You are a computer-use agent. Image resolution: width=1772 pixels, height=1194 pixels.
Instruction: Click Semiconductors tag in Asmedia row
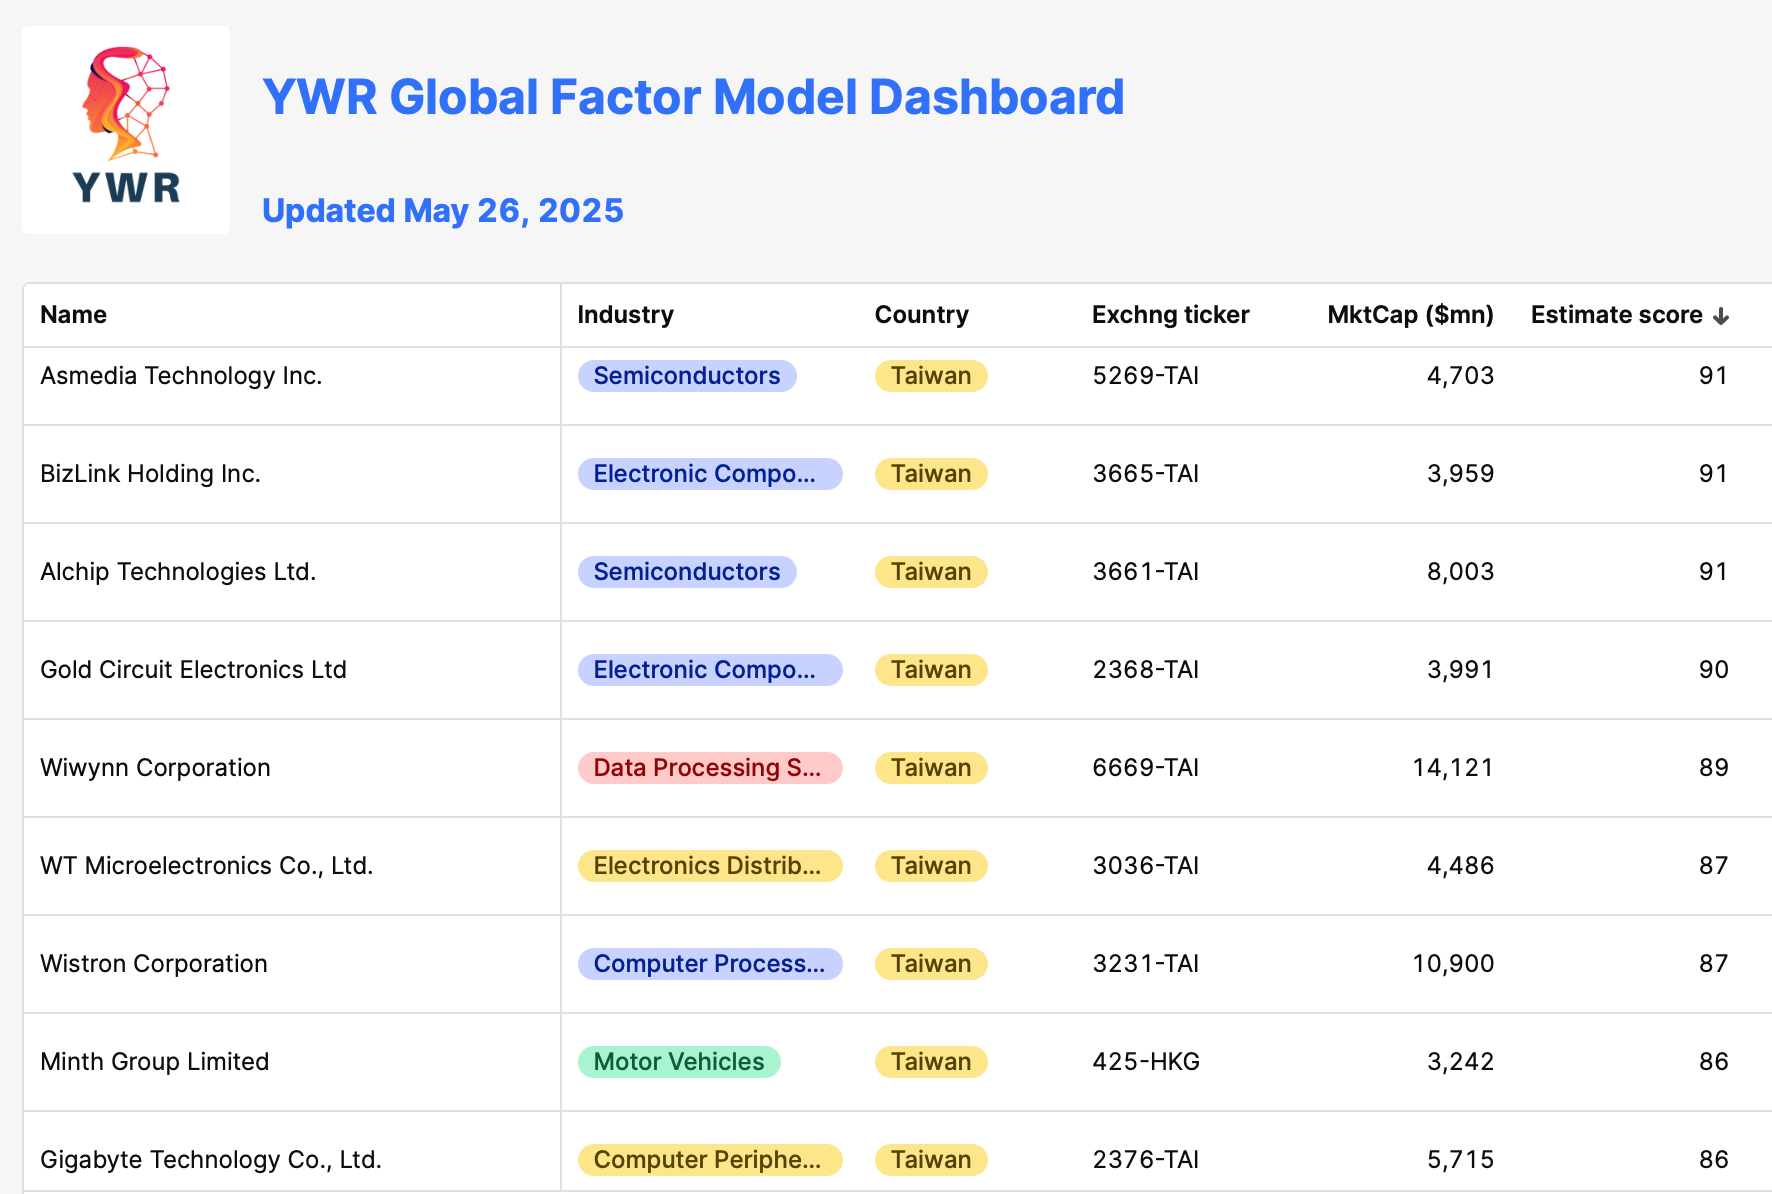[687, 376]
